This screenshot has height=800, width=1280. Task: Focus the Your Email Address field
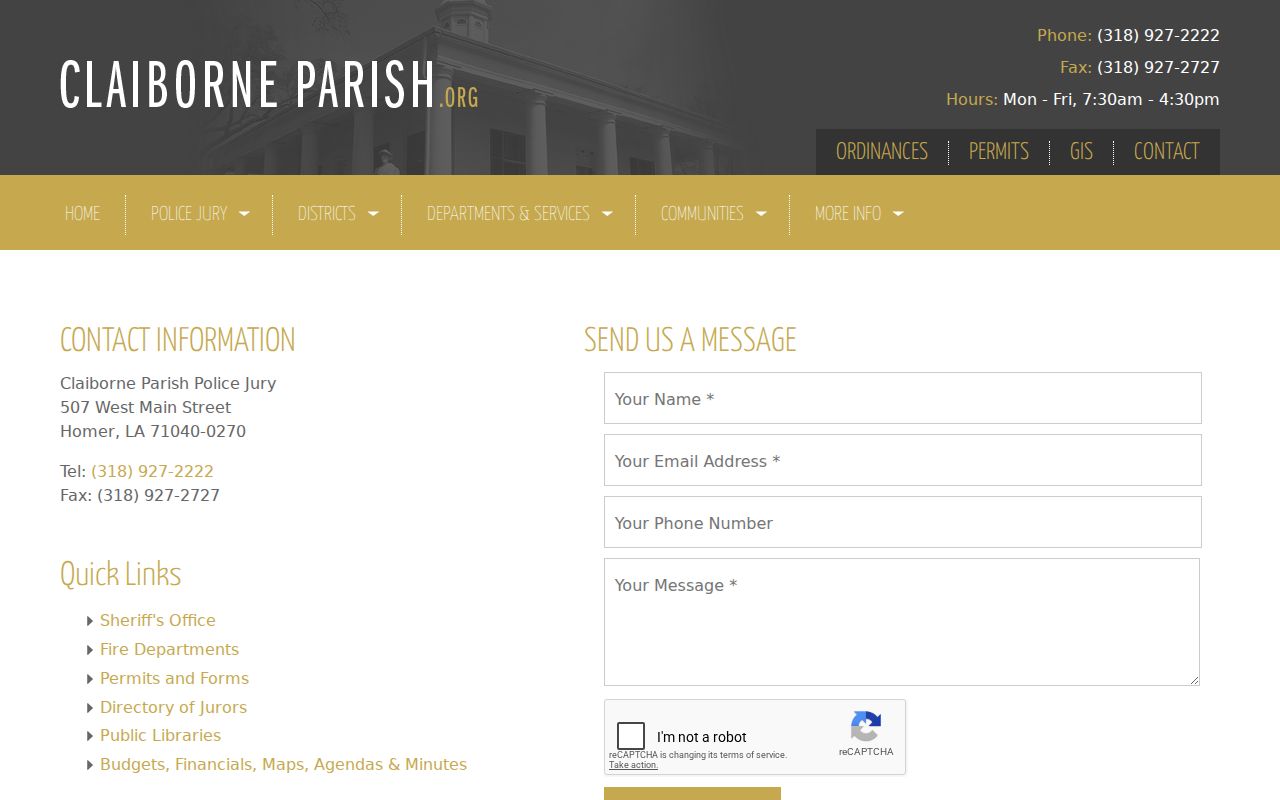902,460
